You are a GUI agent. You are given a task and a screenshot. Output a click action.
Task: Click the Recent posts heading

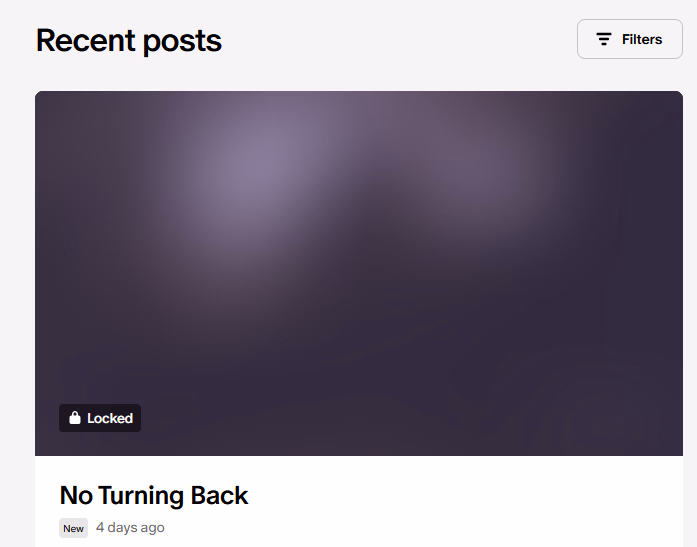pyautogui.click(x=129, y=40)
